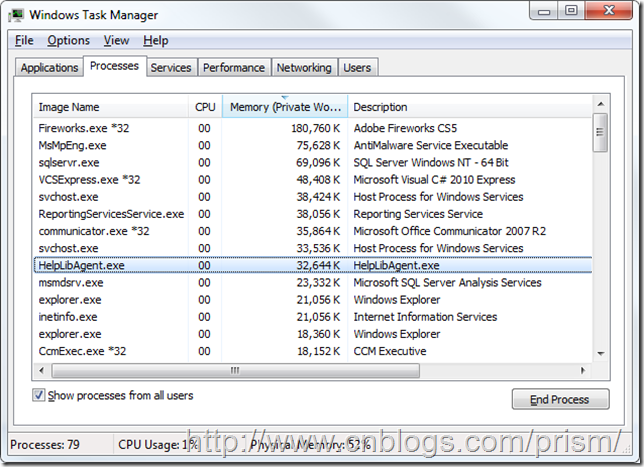Image resolution: width=644 pixels, height=467 pixels.
Task: Select the inetinfo.exe process
Action: (x=313, y=317)
